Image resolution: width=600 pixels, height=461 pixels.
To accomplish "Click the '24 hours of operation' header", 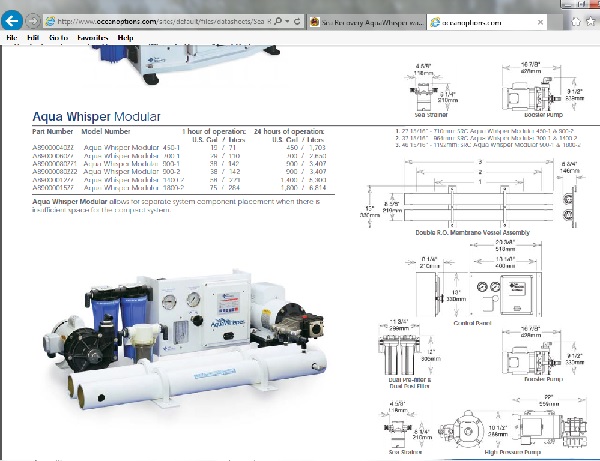I will point(289,131).
